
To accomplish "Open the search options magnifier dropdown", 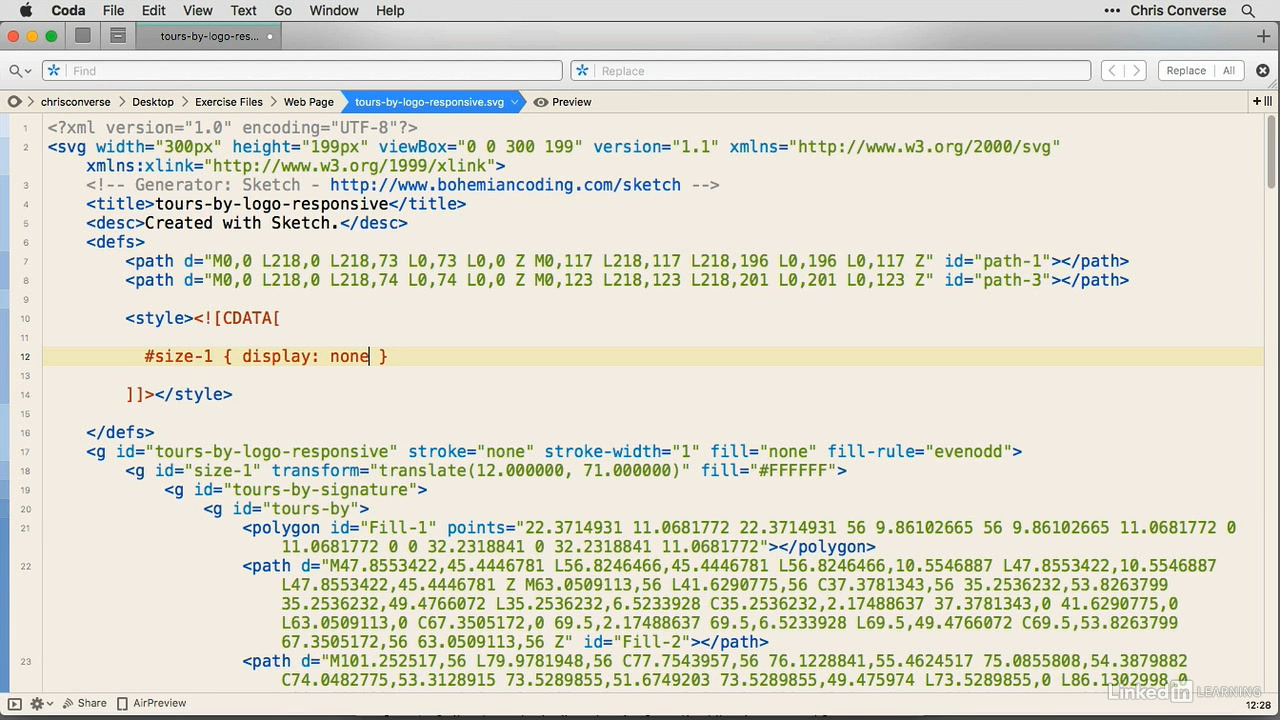I will [19, 70].
